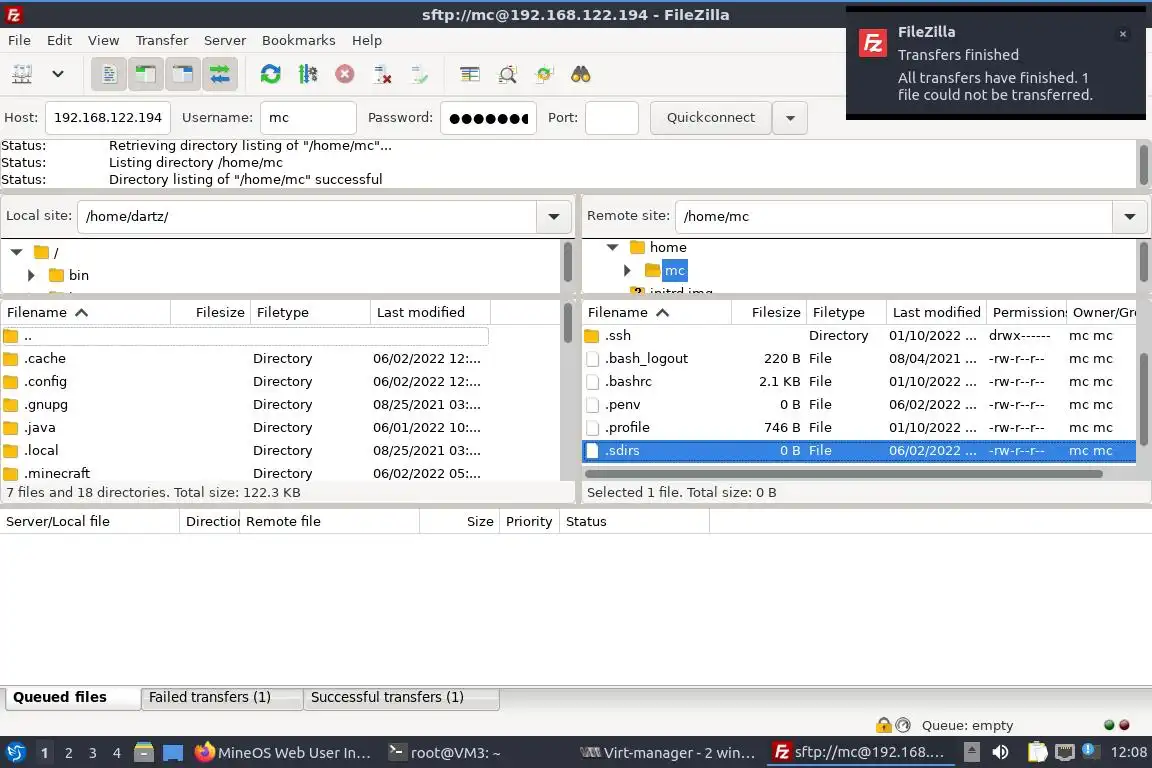Open the Server menu
Screen dimensions: 1152x768
point(225,40)
